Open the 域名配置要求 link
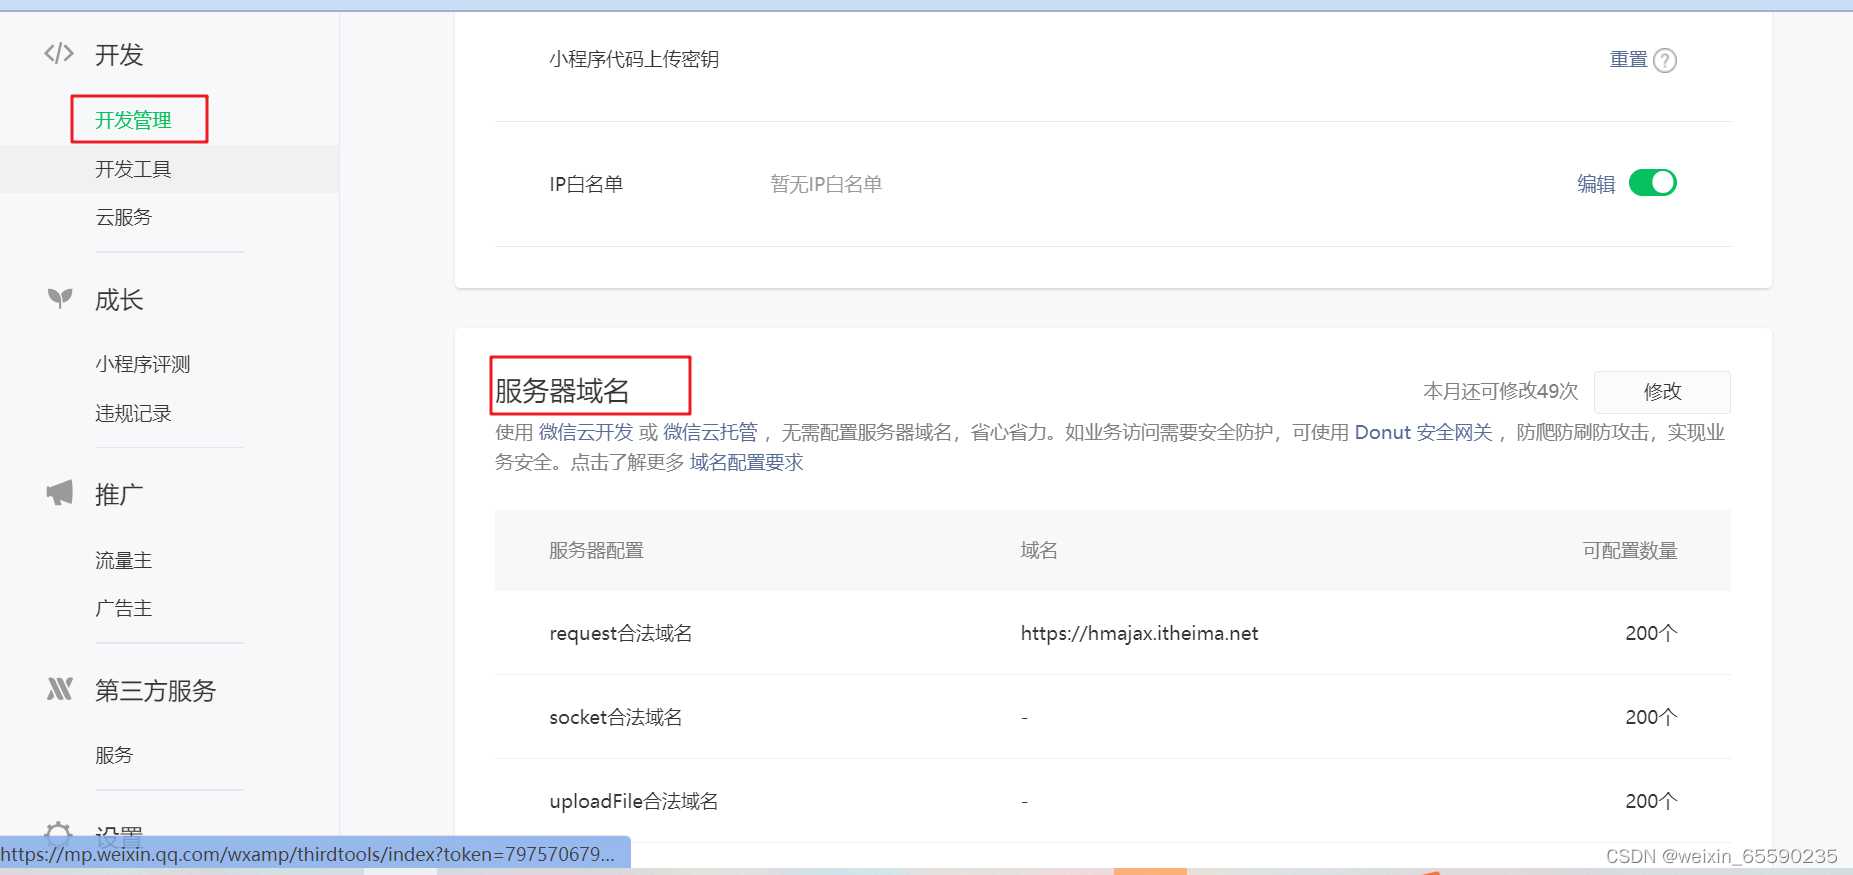 click(x=746, y=462)
